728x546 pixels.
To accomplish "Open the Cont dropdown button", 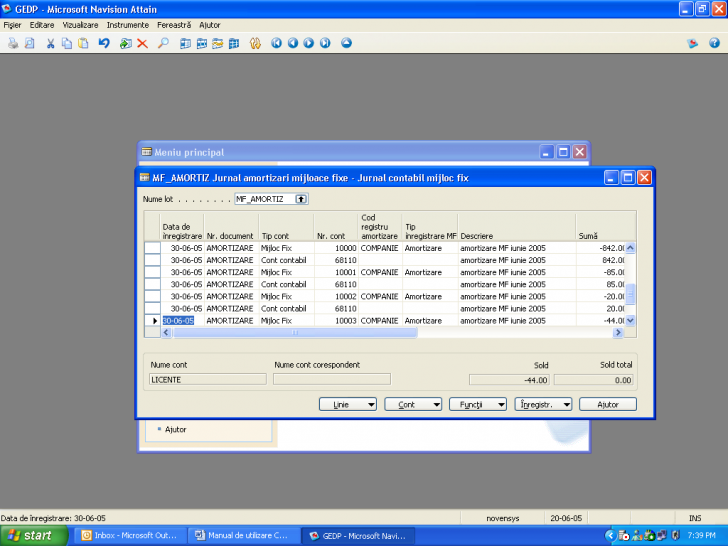I will pyautogui.click(x=413, y=404).
